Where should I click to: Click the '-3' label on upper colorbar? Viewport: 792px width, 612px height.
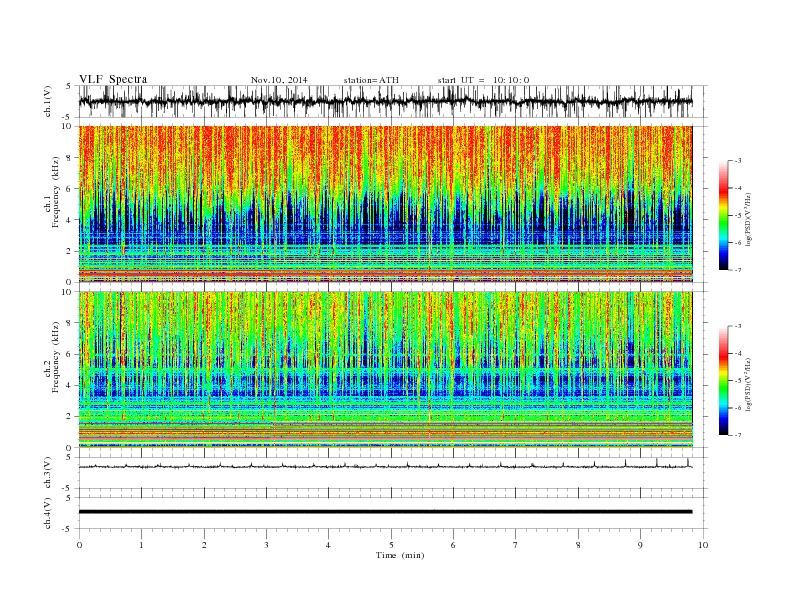(x=737, y=161)
